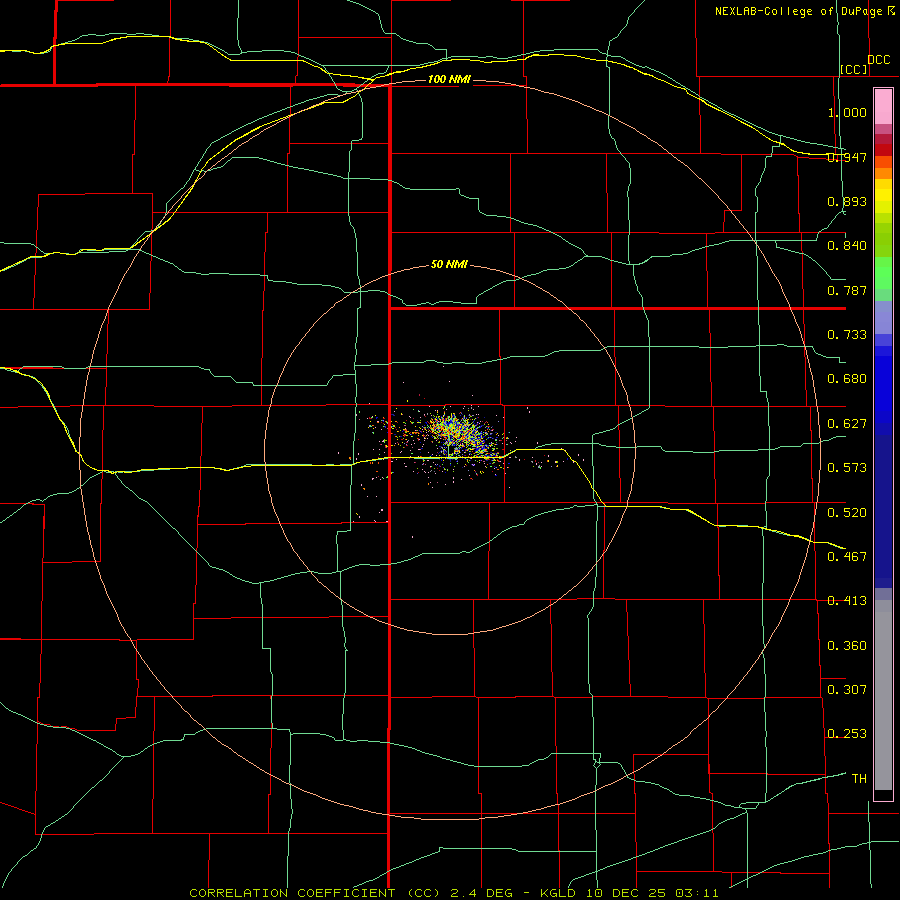Click the 0.787 color scale value
Image resolution: width=900 pixels, height=900 pixels.
847,290
